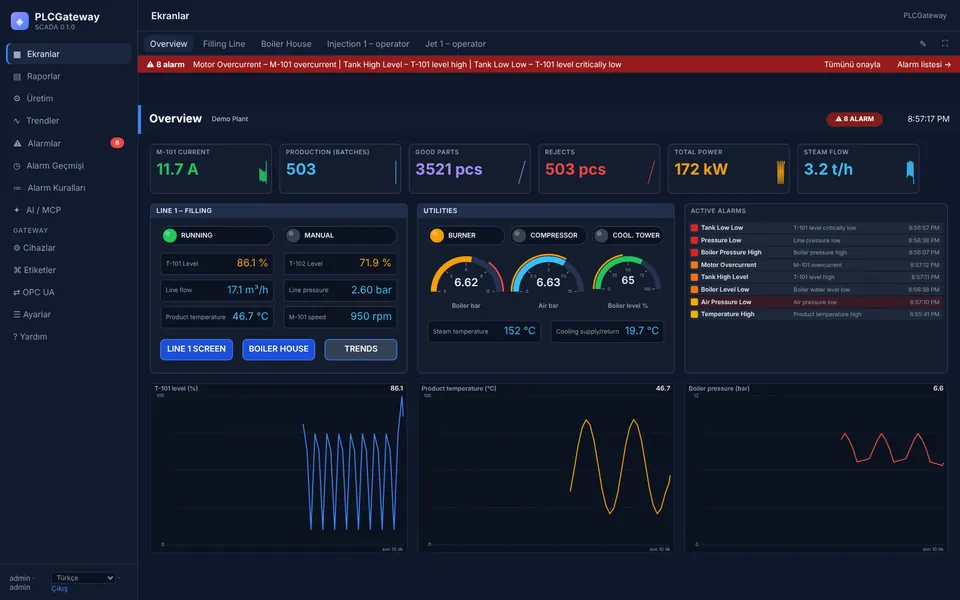
Task: Open Alarm Geçmişi via its clock icon
Action: point(17,166)
